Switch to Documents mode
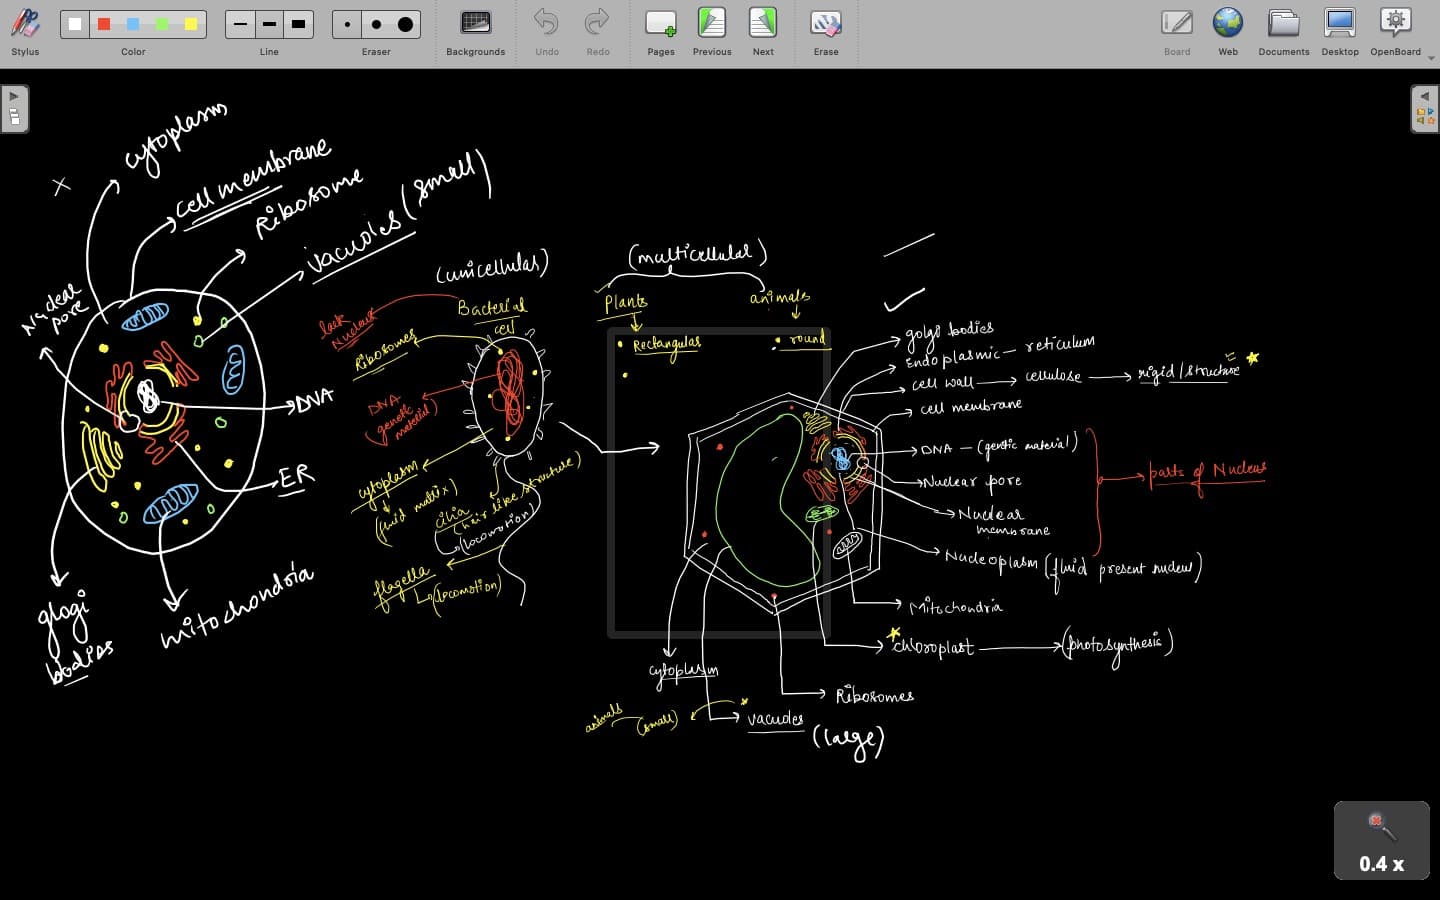The width and height of the screenshot is (1440, 900). [x=1283, y=24]
